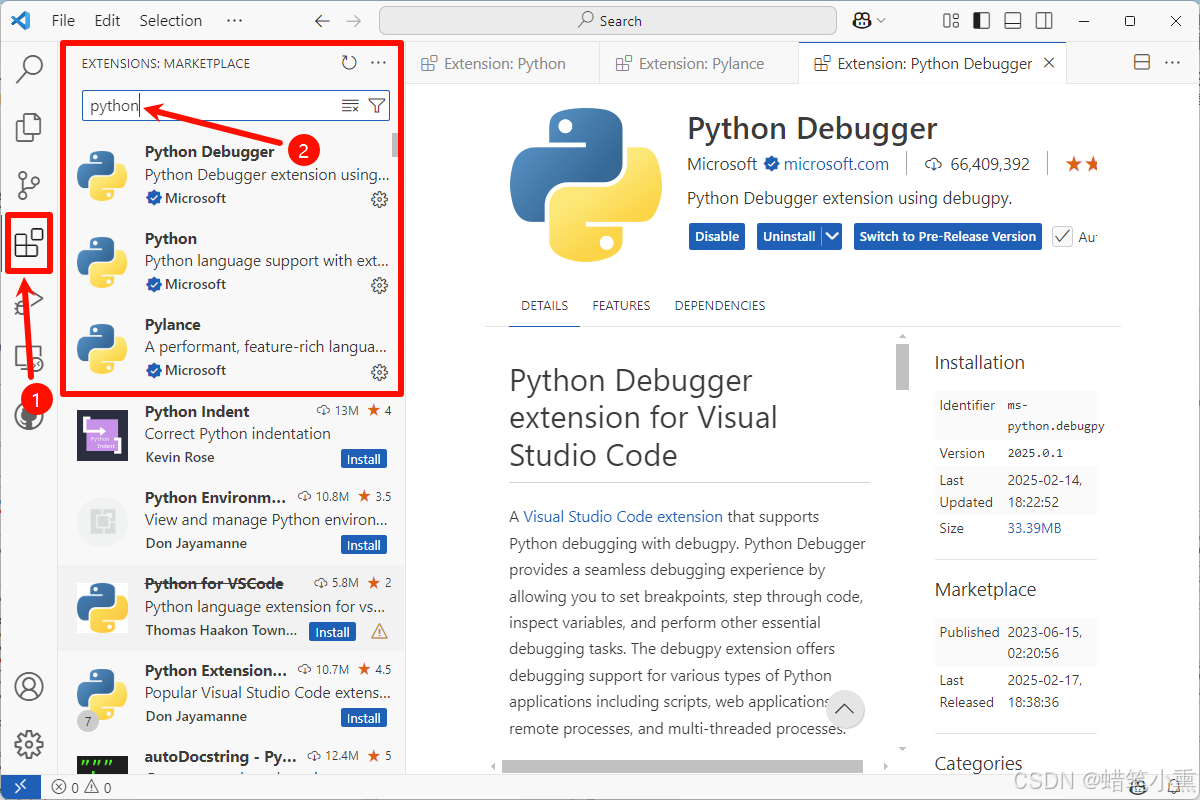
Task: Open manage gear for Python extension
Action: (x=379, y=285)
